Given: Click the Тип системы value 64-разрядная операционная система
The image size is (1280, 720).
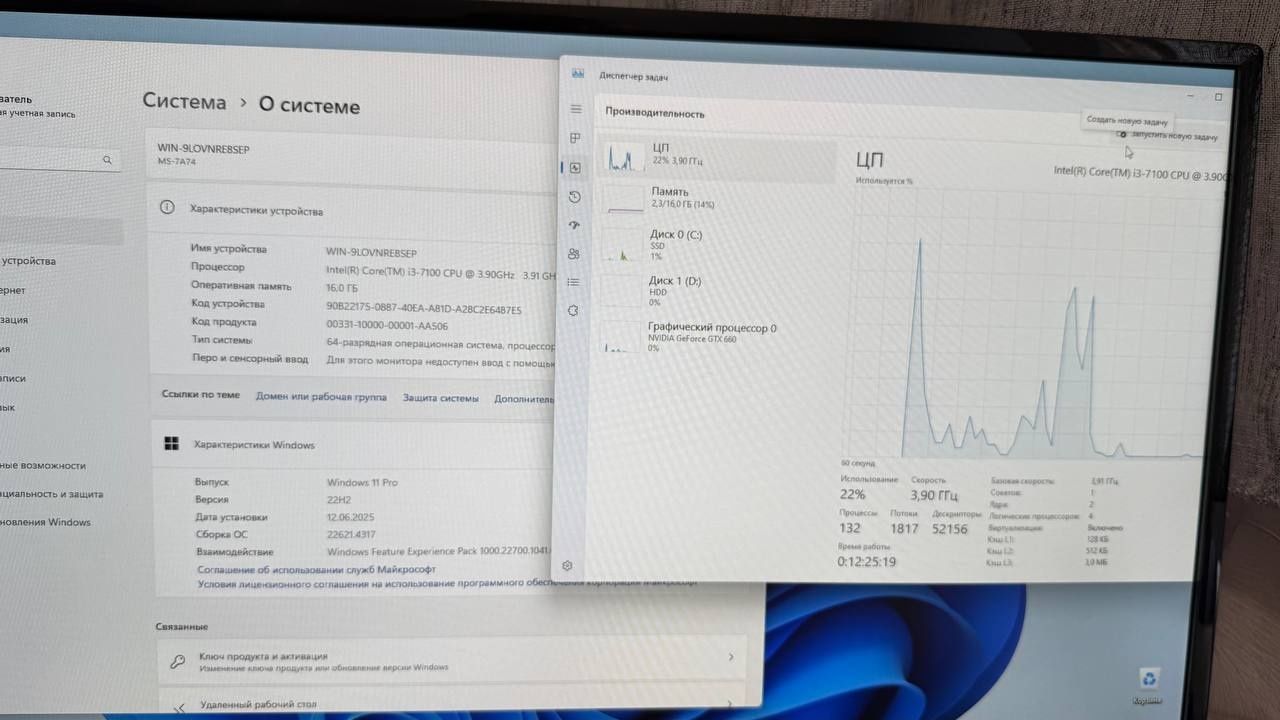Looking at the screenshot, I should click(441, 343).
